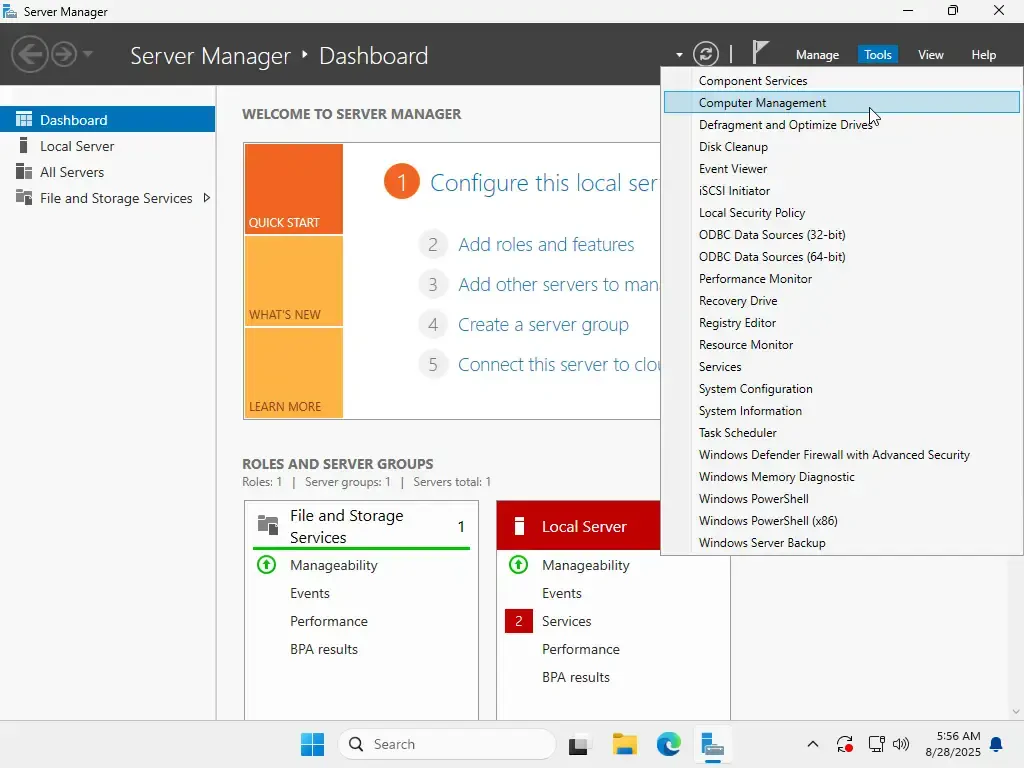This screenshot has height=768, width=1024.
Task: Open Recovery Drive
Action: click(841, 300)
